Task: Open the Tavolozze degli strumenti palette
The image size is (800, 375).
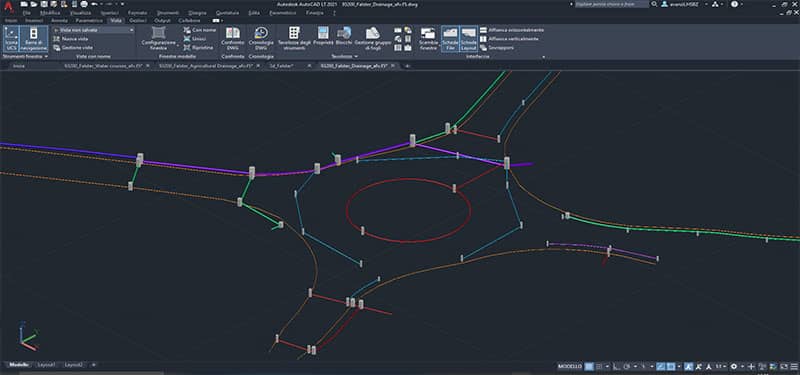Action: pos(294,38)
